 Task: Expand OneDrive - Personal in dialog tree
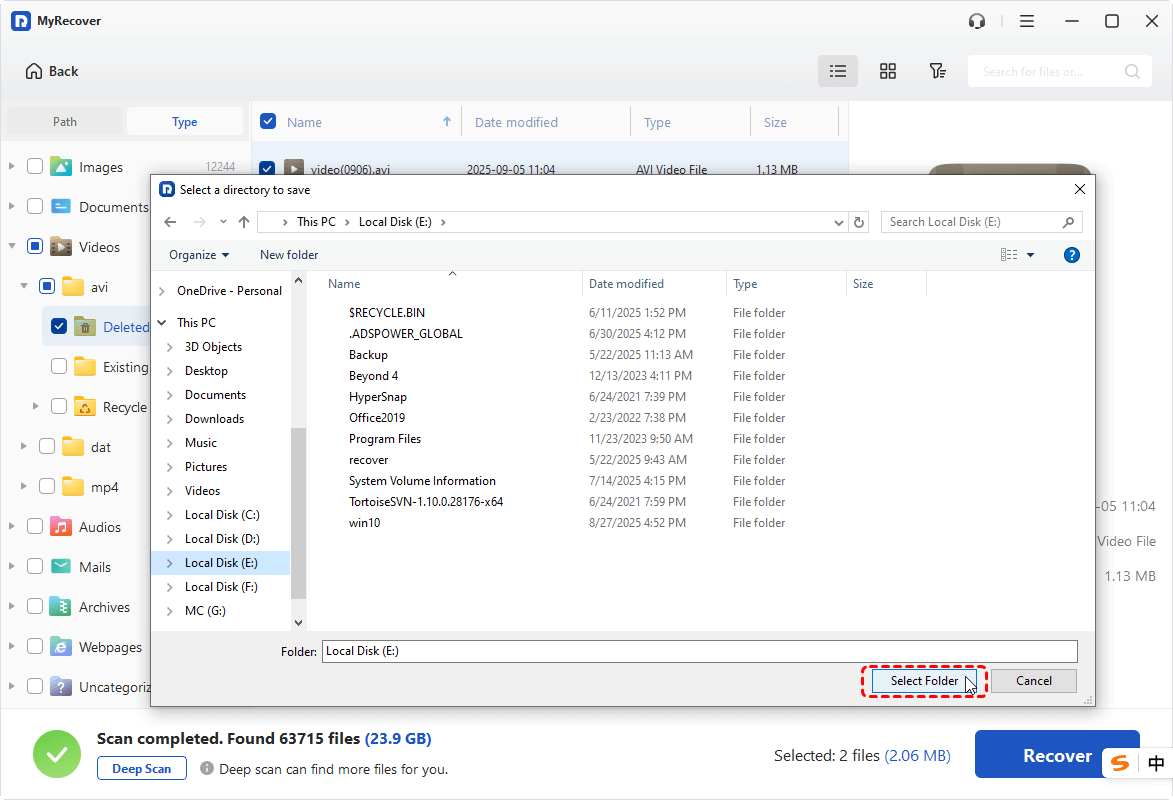(x=162, y=291)
